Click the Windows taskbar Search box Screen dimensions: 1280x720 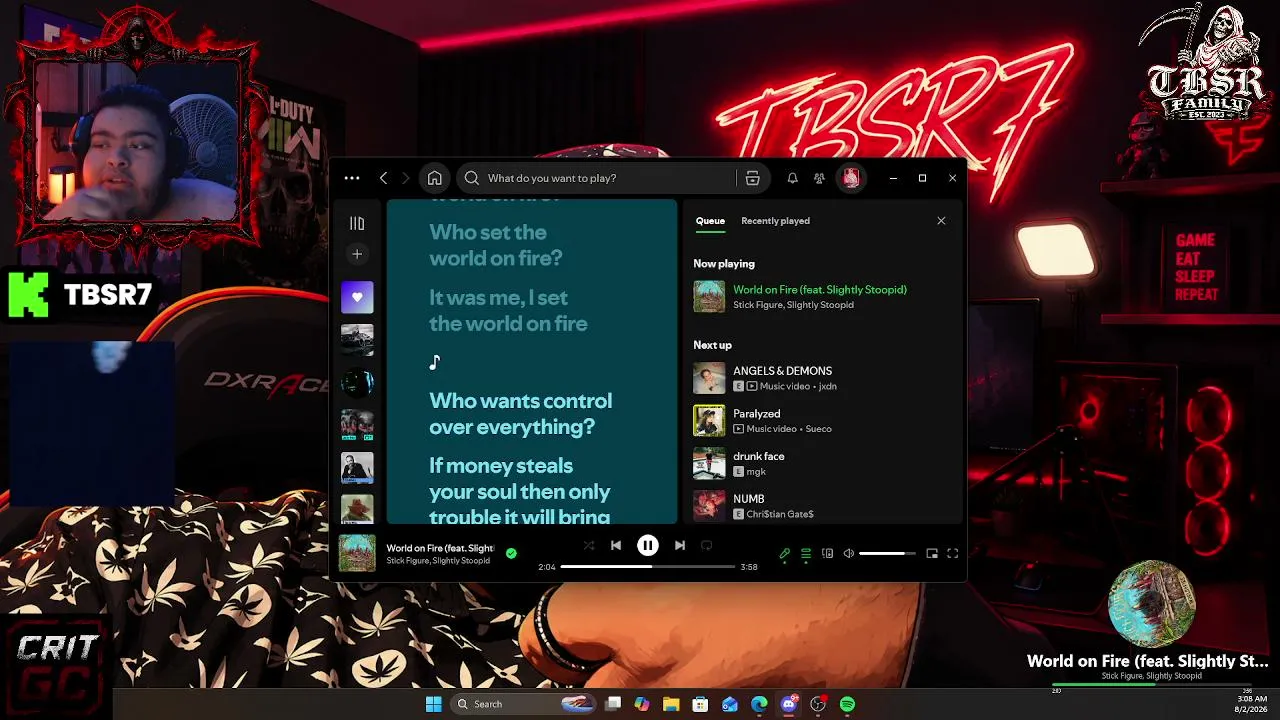pos(525,704)
